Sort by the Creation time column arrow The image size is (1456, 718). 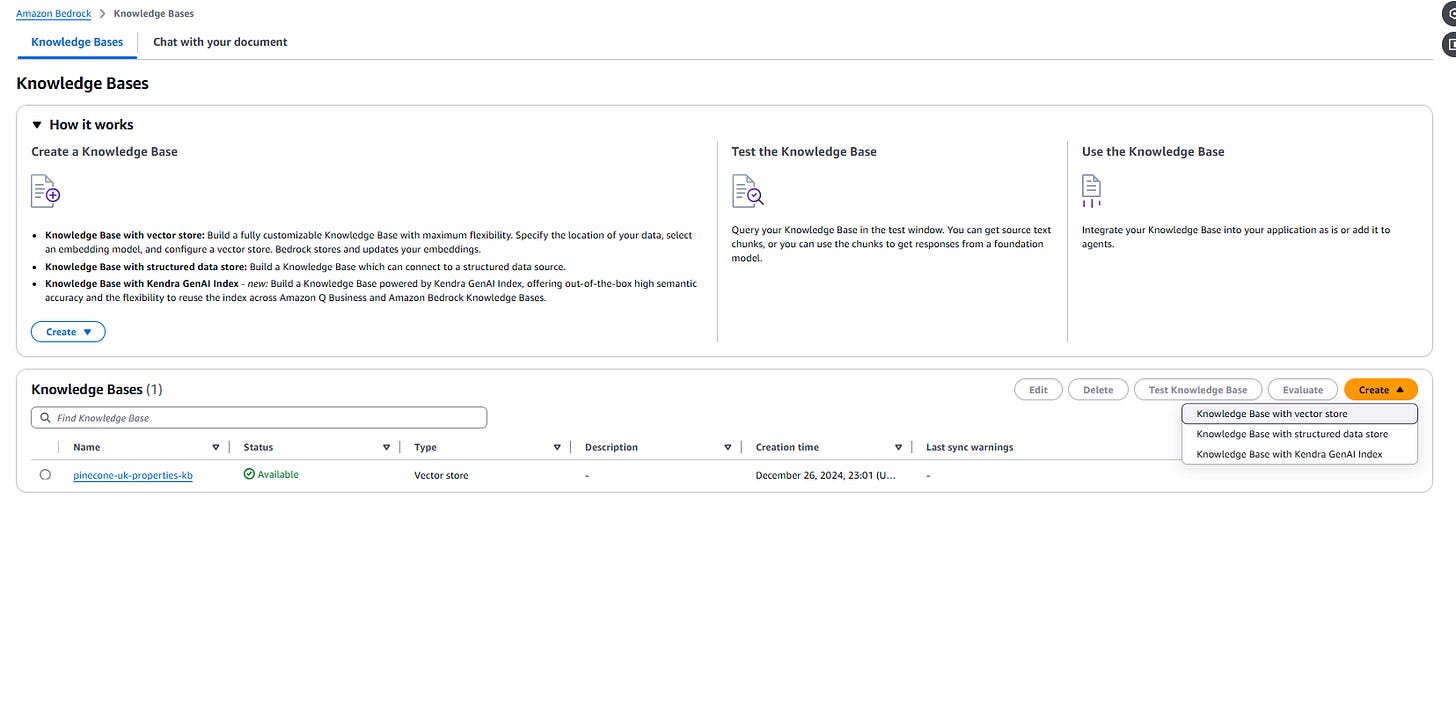[x=898, y=447]
